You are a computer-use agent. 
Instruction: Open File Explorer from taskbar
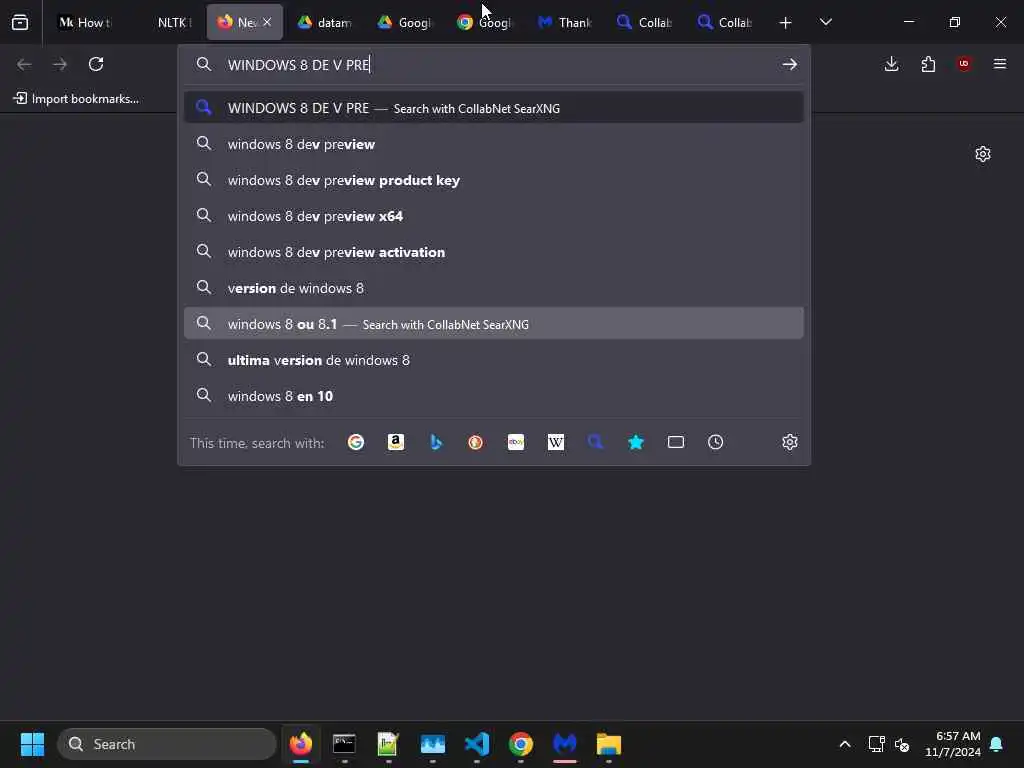click(x=609, y=744)
